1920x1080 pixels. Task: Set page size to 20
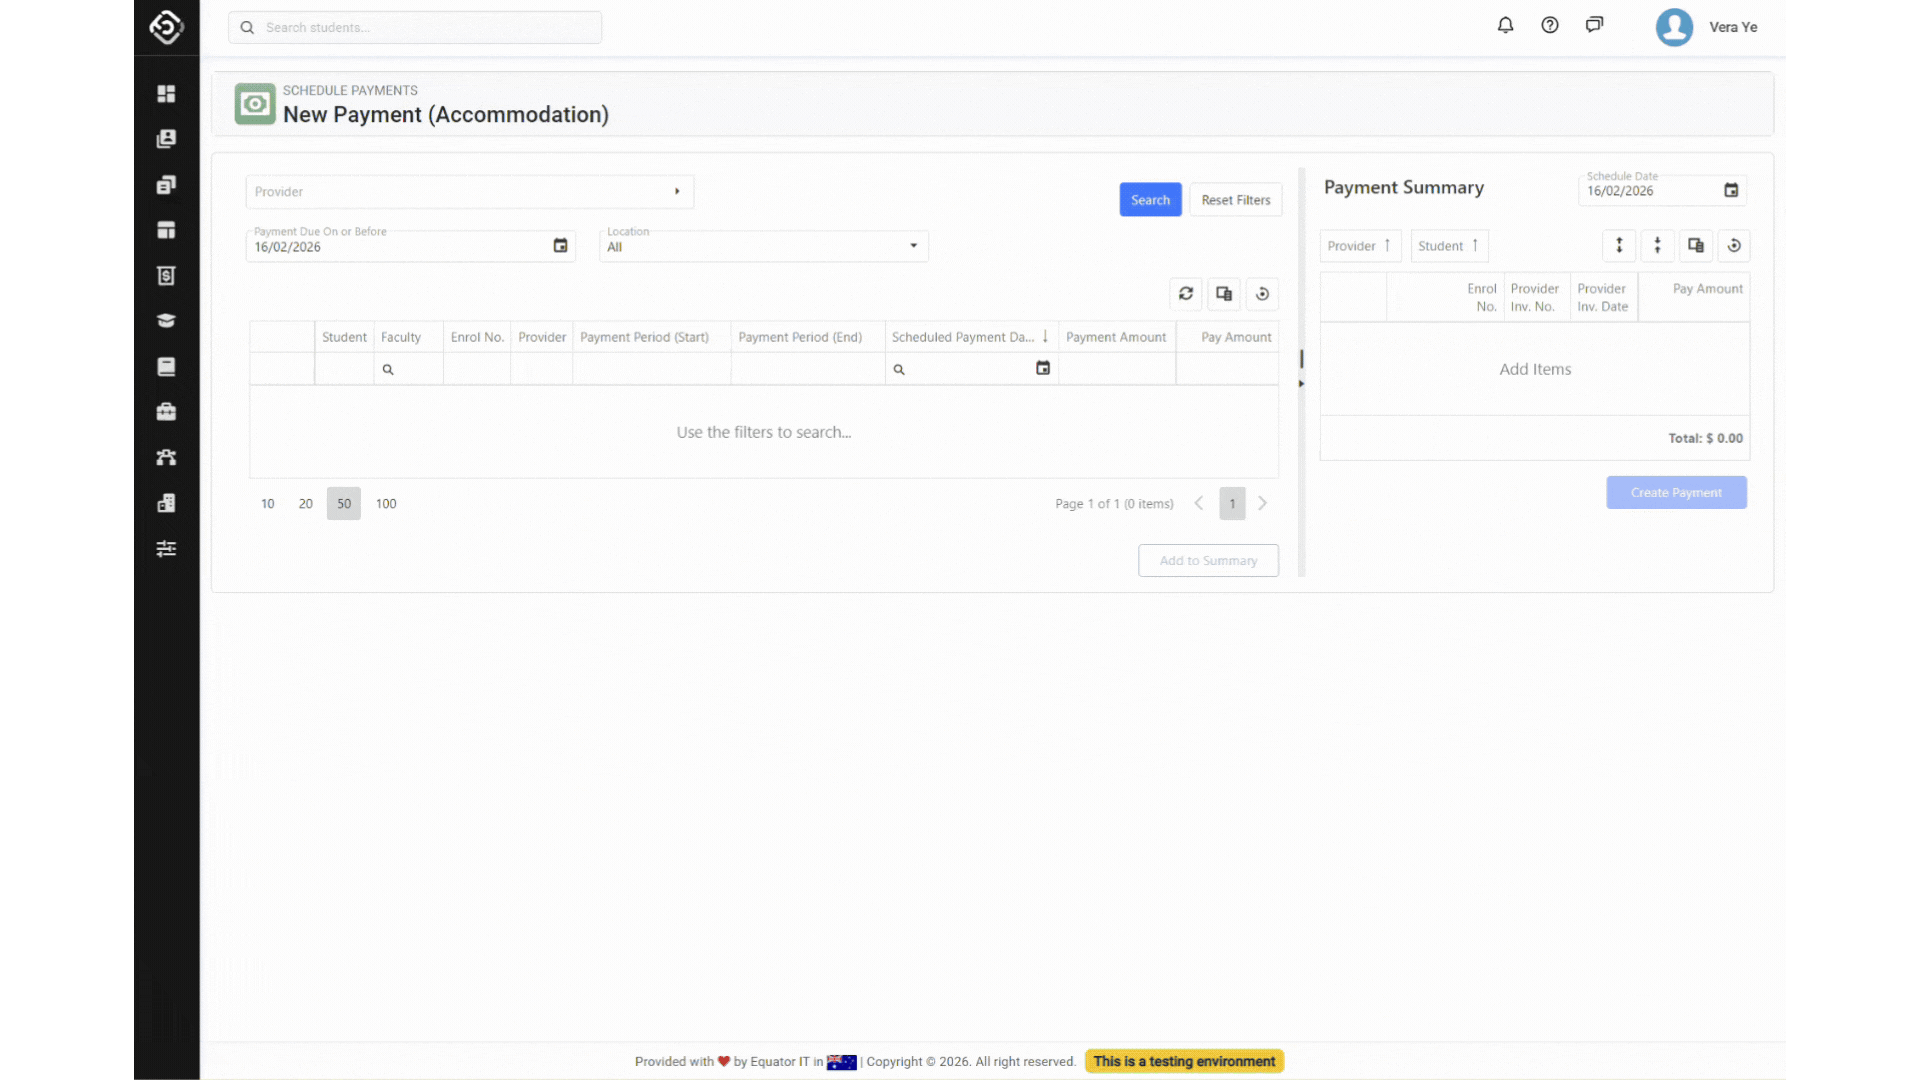tap(305, 504)
